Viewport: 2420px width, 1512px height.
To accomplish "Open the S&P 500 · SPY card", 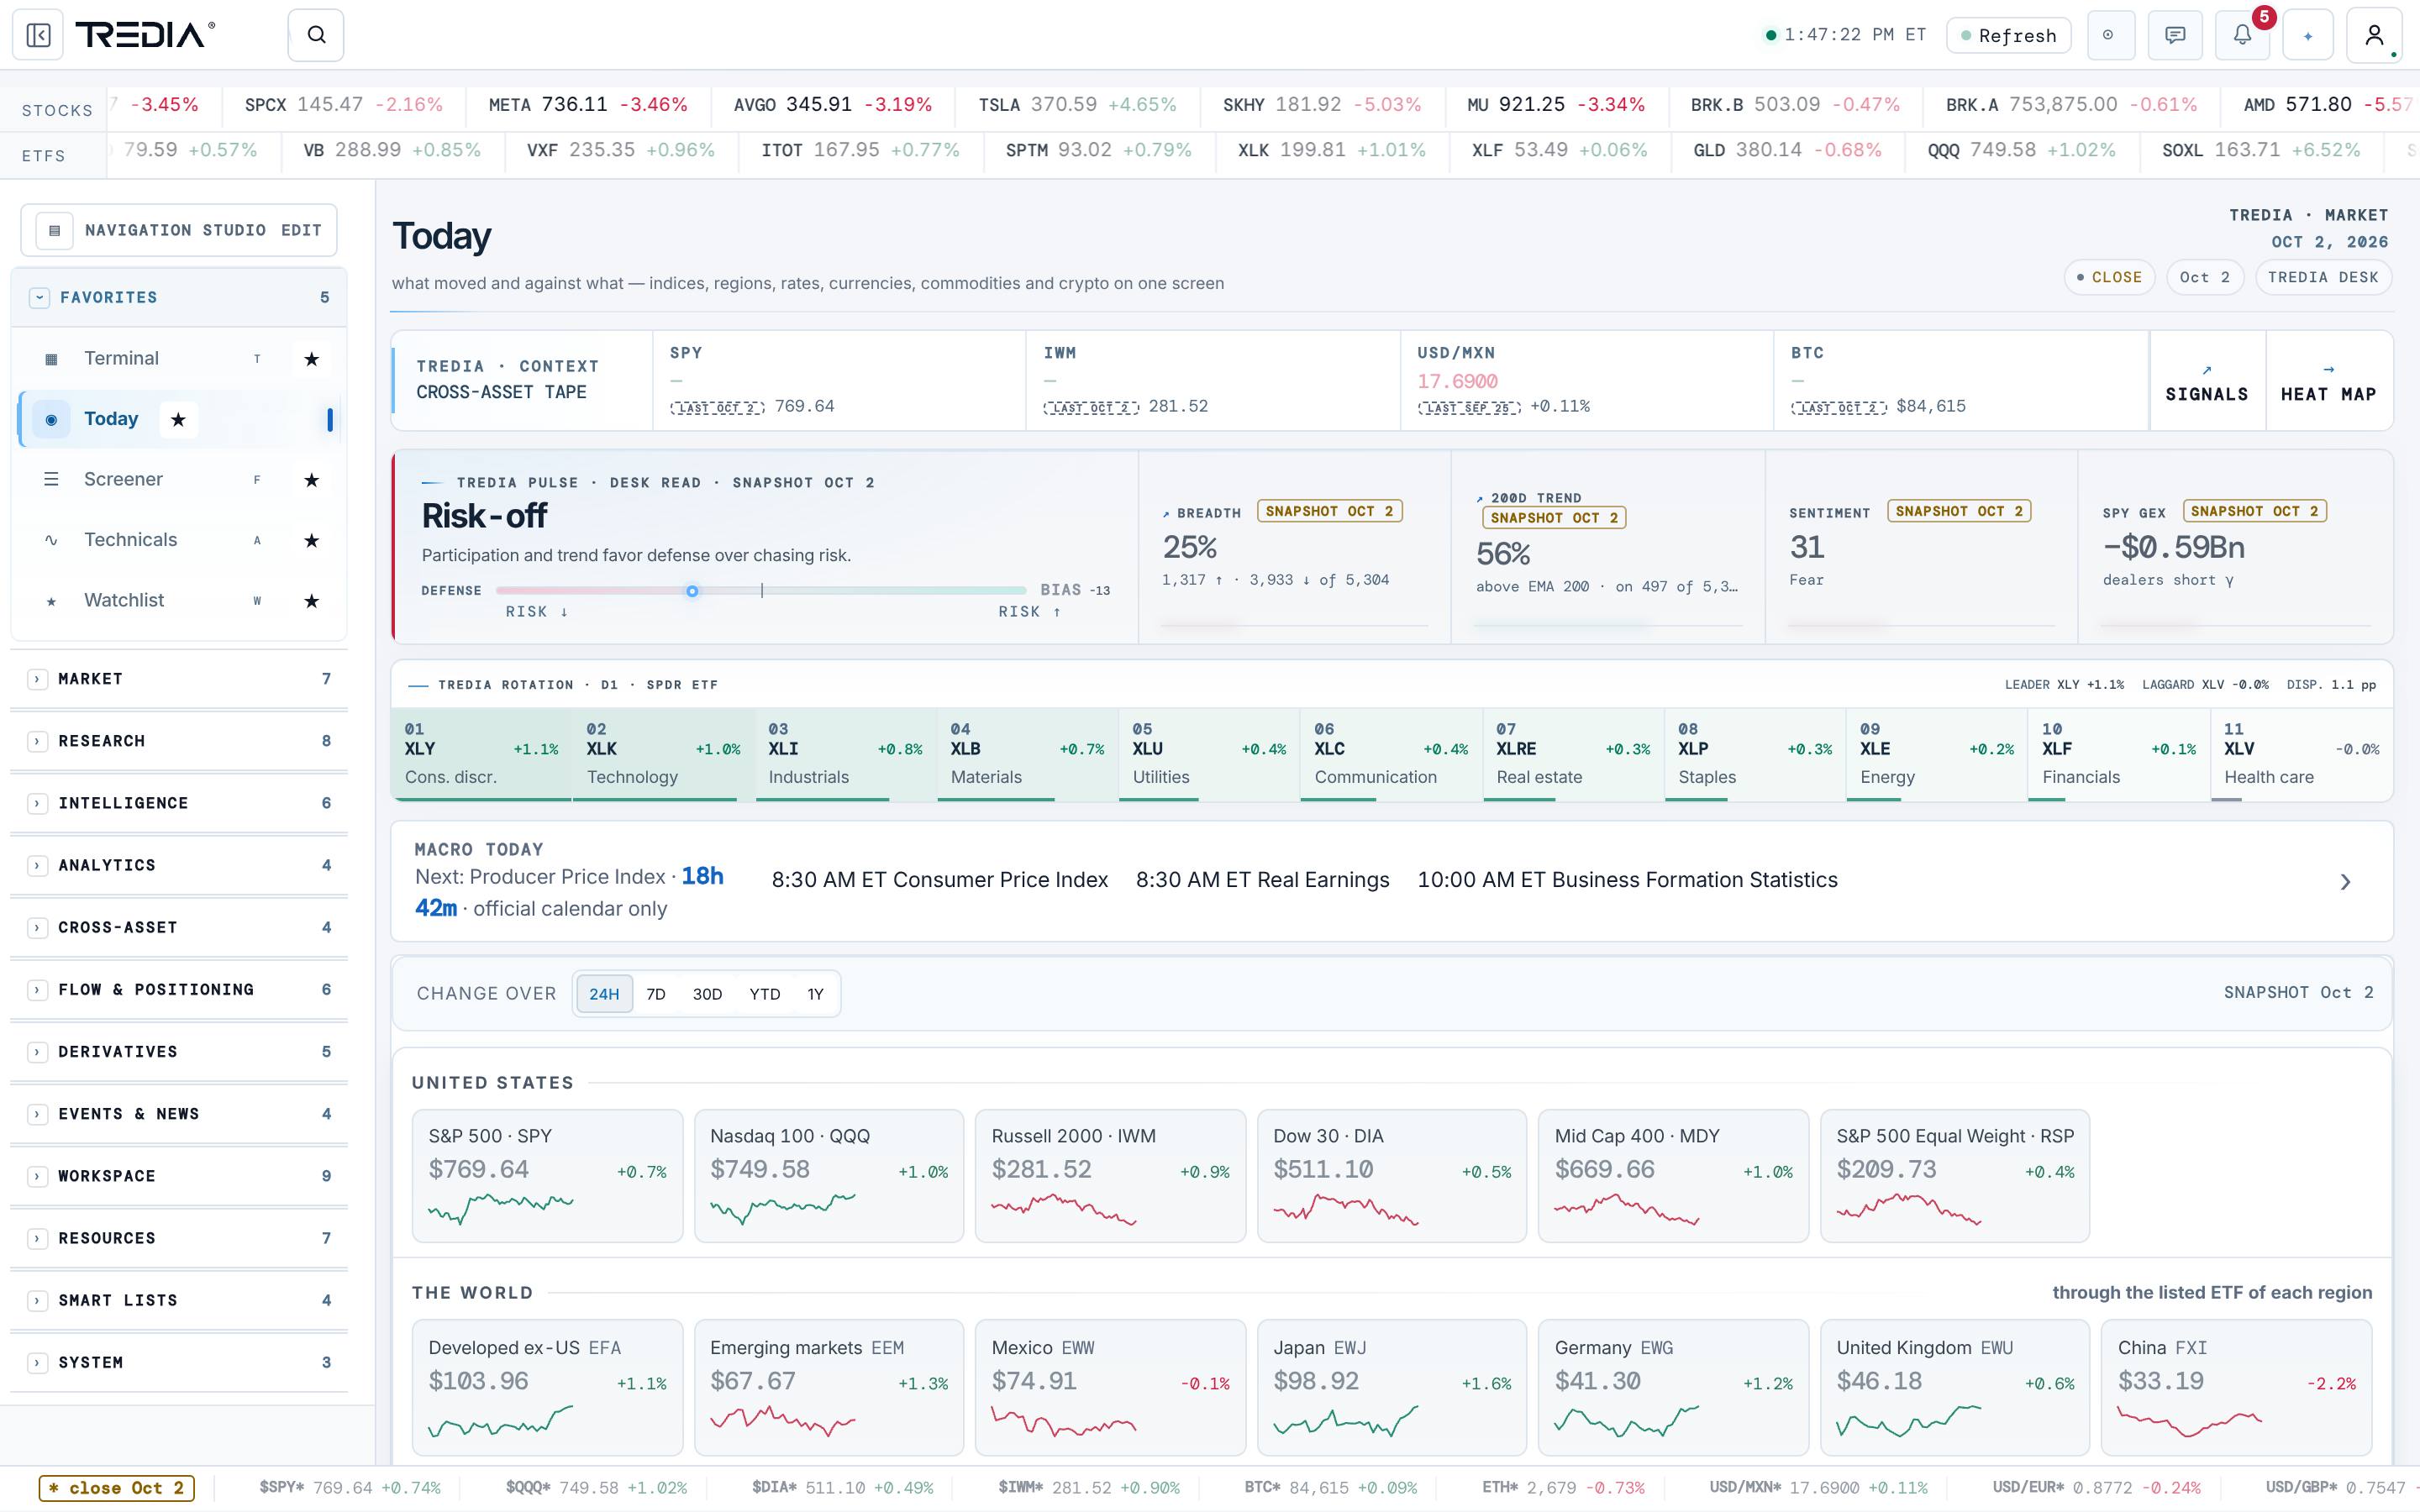I will [548, 1176].
